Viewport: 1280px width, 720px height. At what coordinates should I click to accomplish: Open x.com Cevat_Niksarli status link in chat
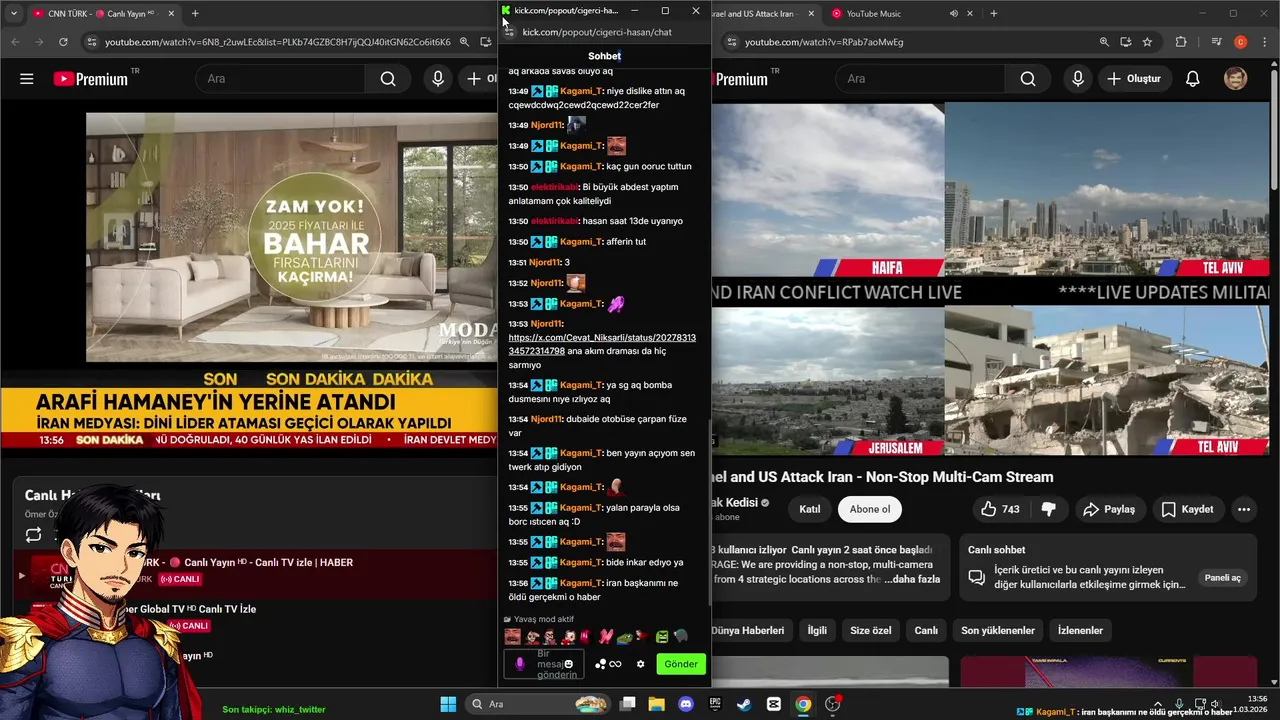coord(602,344)
